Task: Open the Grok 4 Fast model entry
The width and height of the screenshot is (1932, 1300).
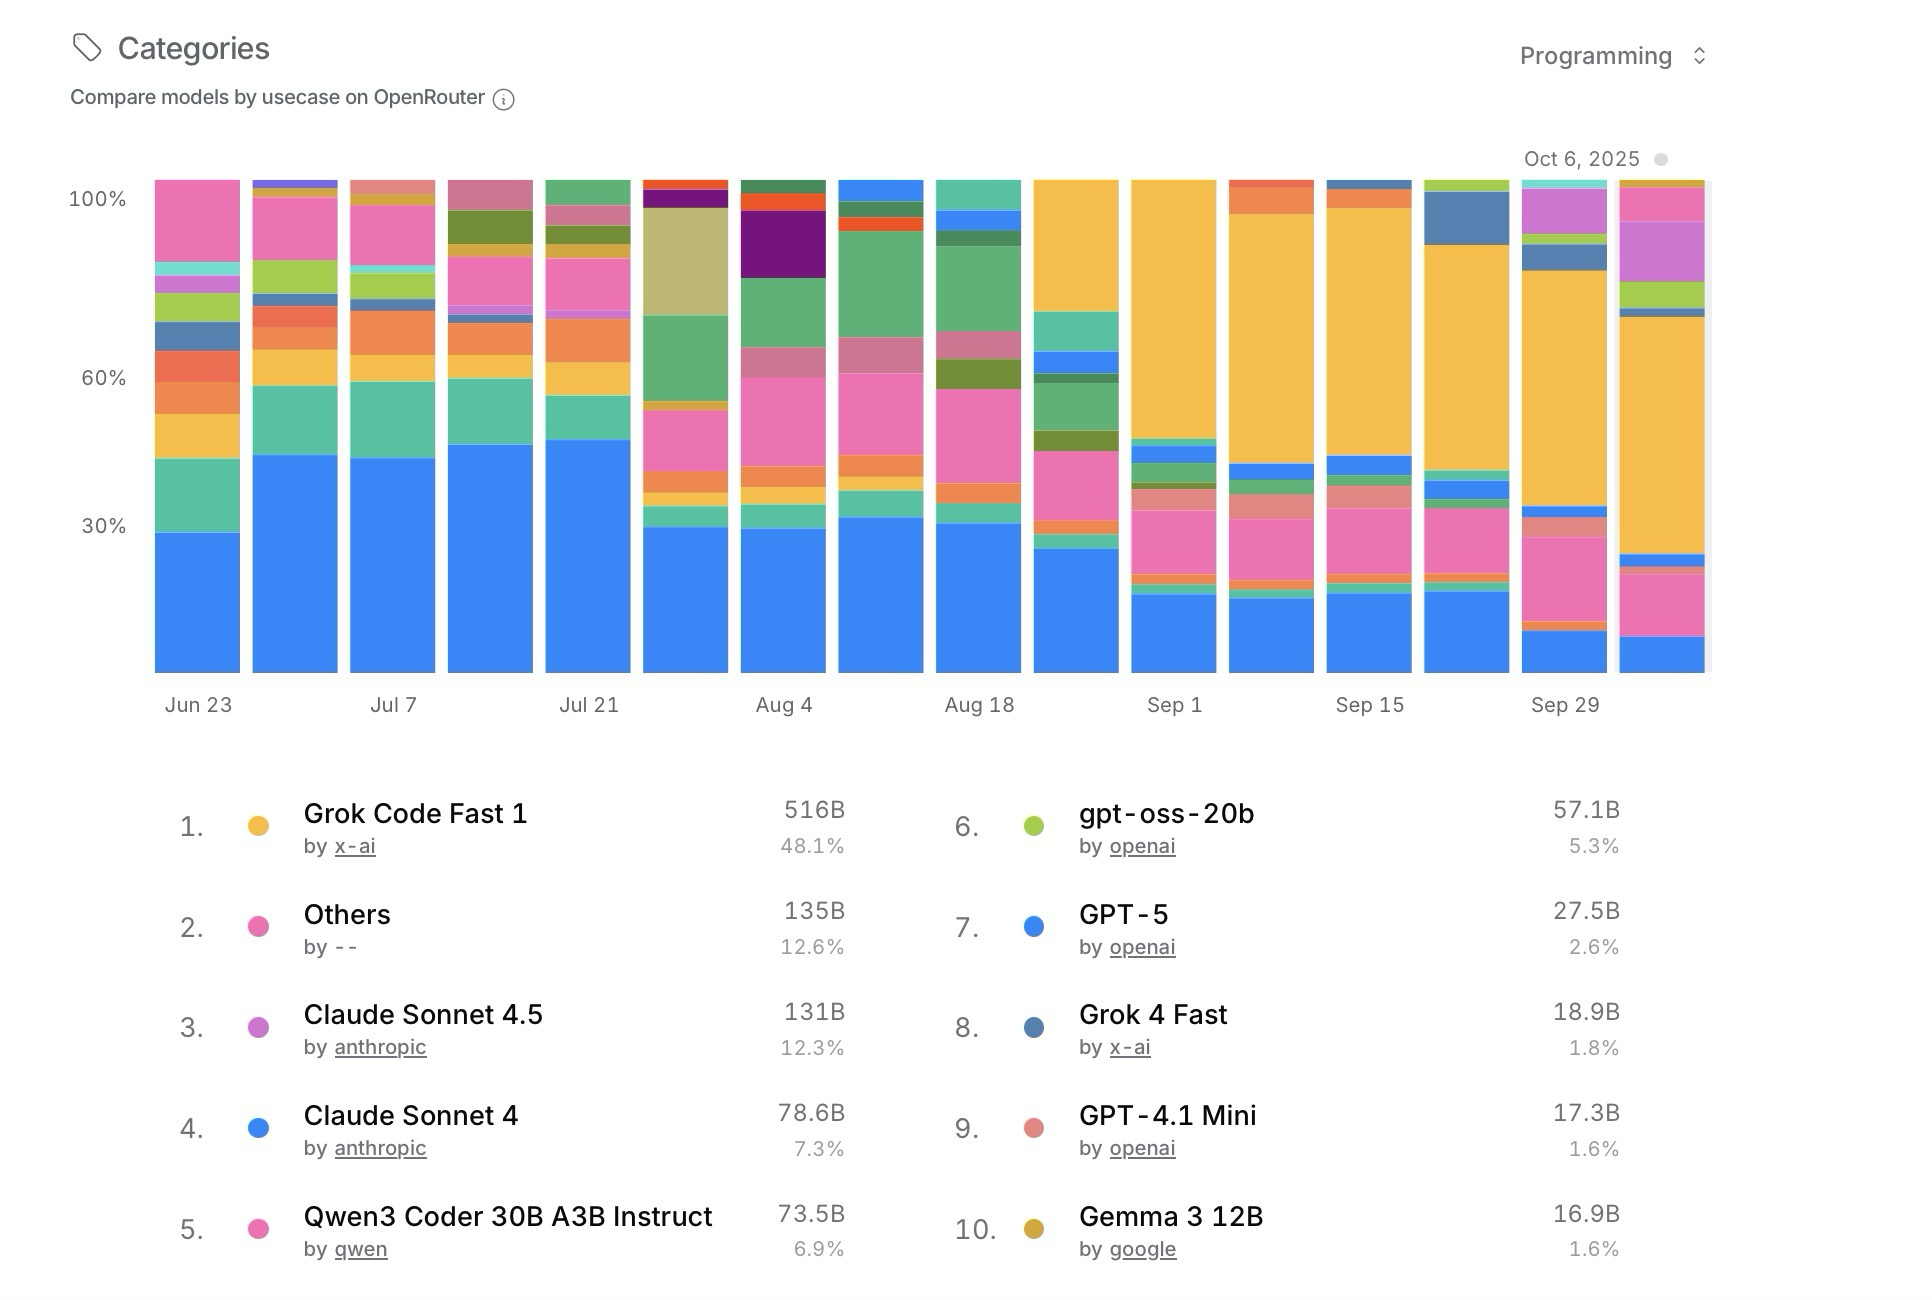Action: pos(1153,1015)
